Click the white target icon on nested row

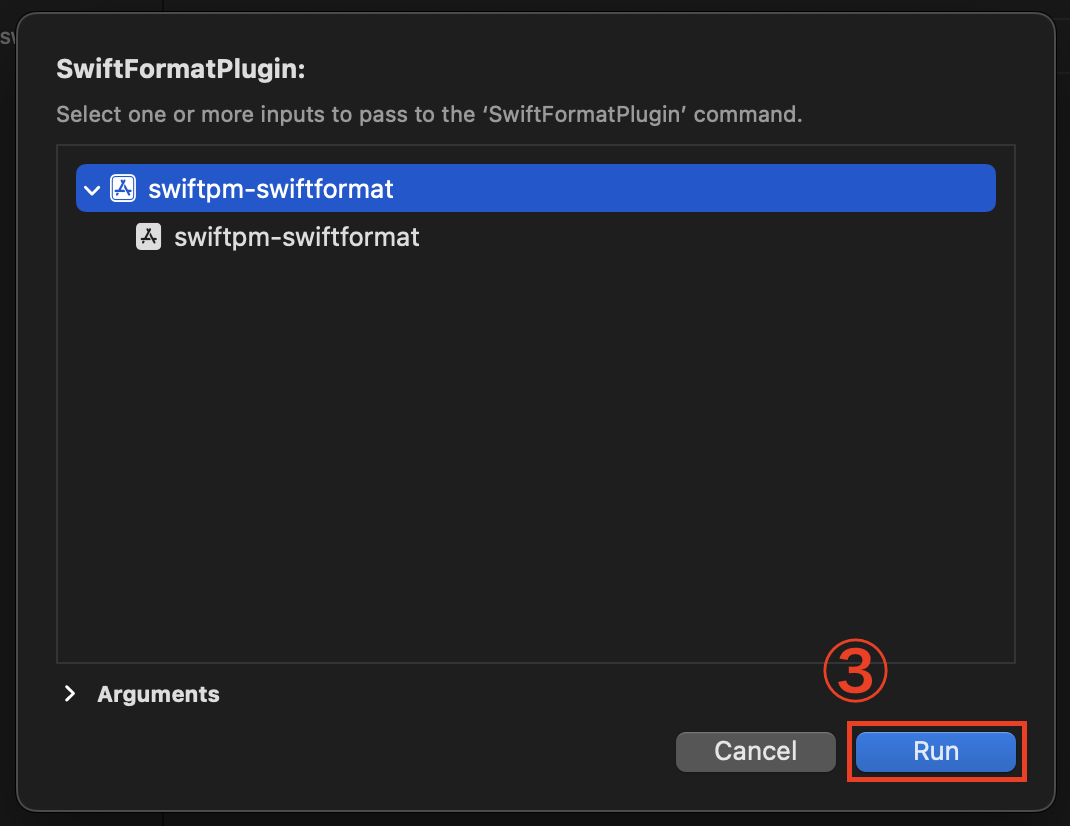point(149,237)
